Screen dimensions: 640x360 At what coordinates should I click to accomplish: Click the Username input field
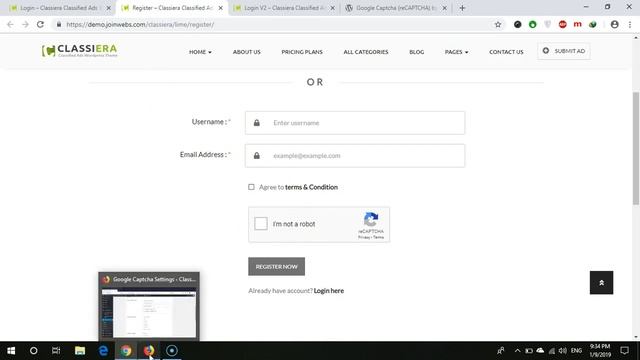coord(355,122)
